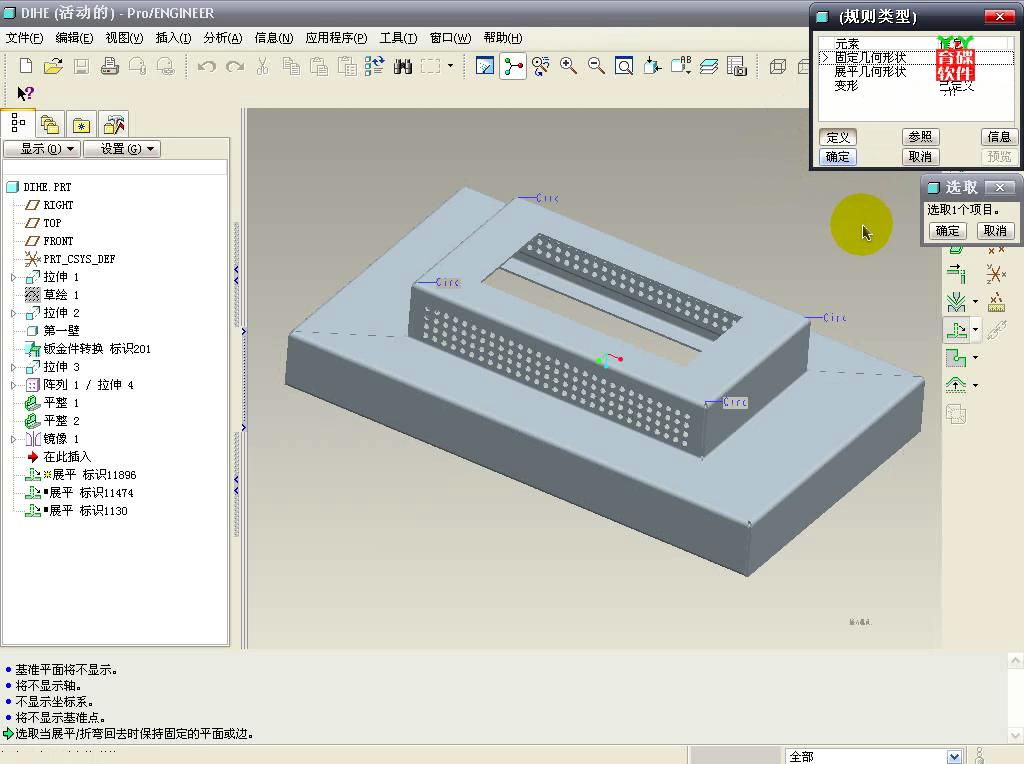Expand the 拉伸 1 tree node
This screenshot has width=1024, height=764.
pyautogui.click(x=14, y=277)
